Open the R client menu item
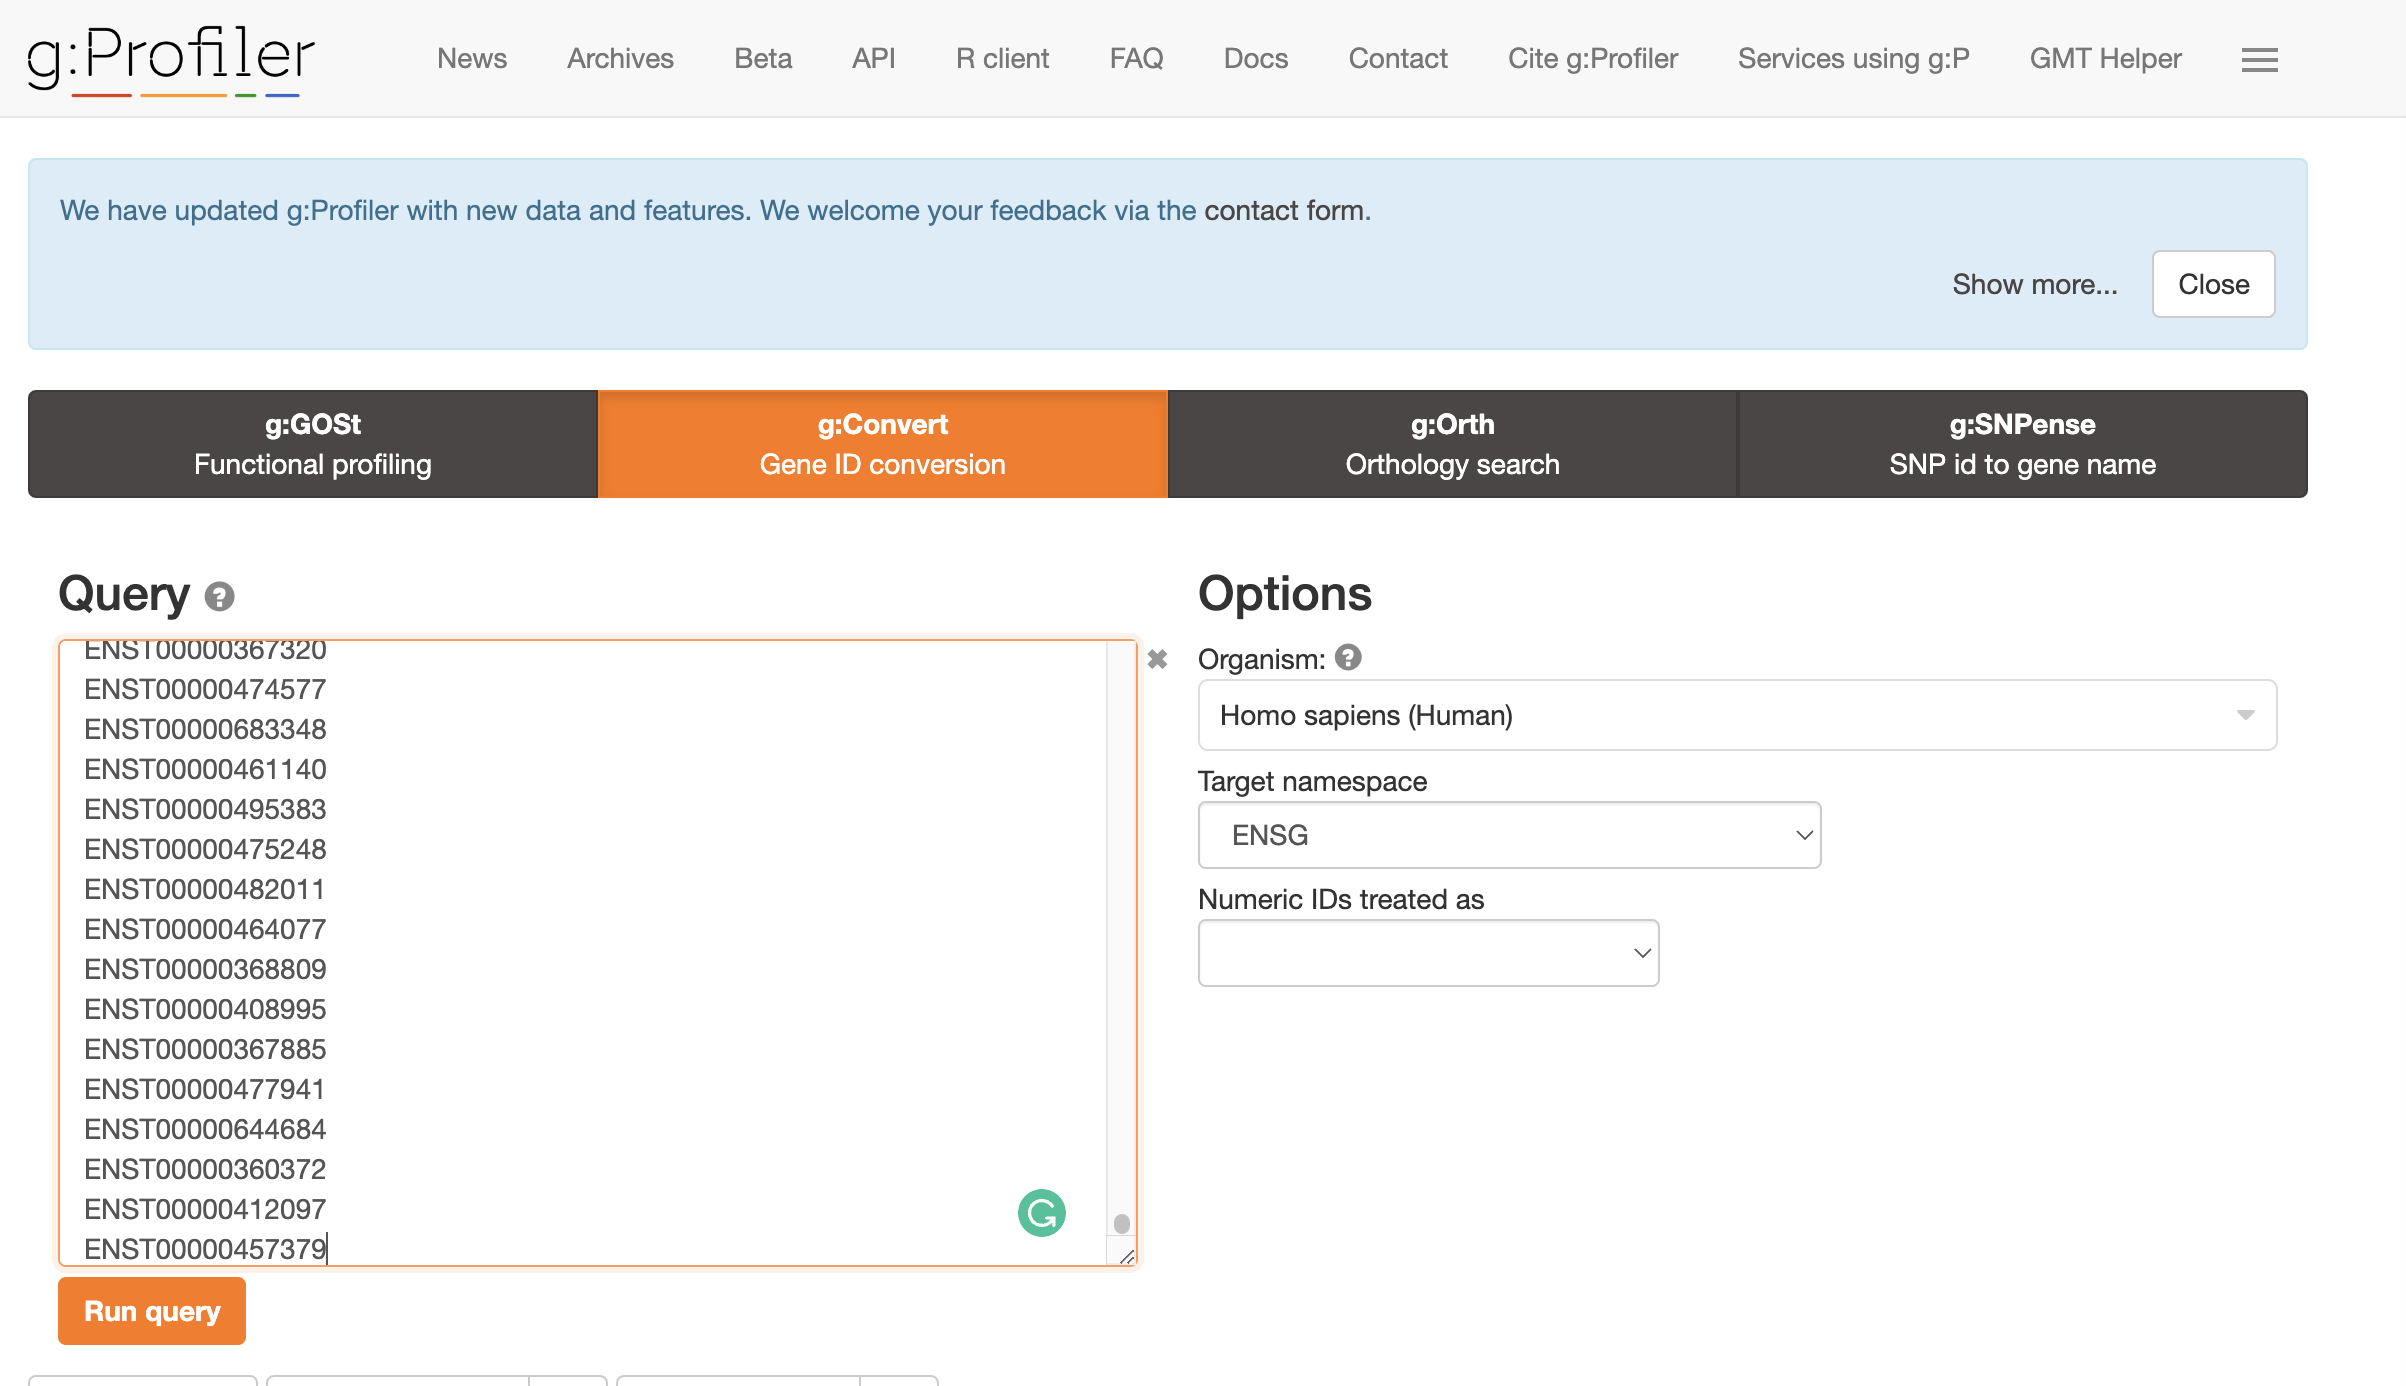Image resolution: width=2406 pixels, height=1386 pixels. (1002, 59)
